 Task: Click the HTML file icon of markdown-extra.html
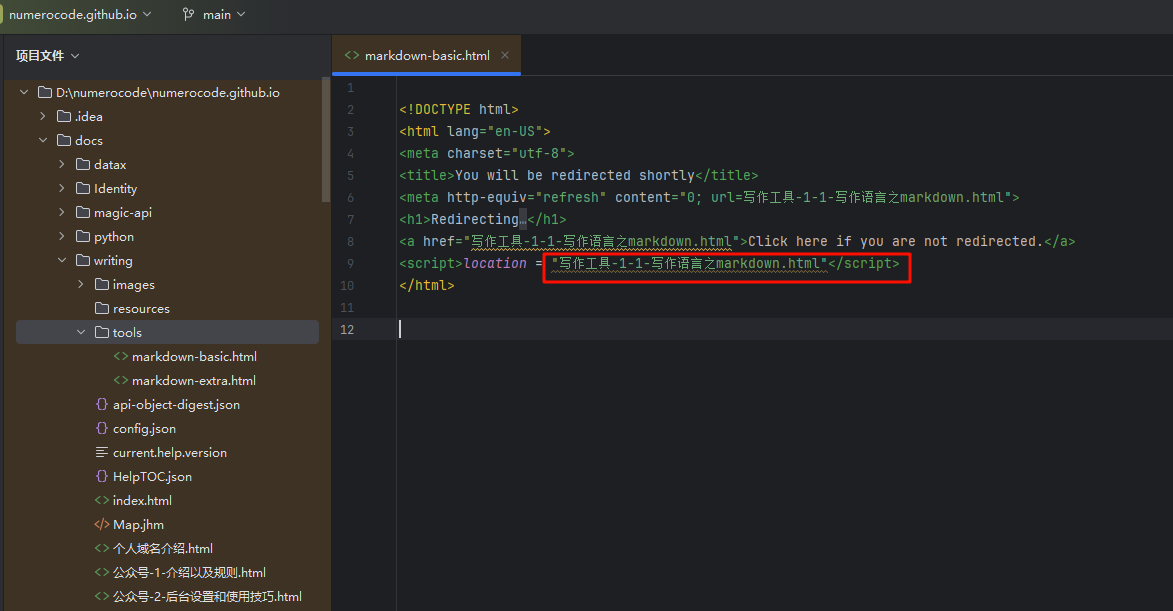click(x=121, y=381)
